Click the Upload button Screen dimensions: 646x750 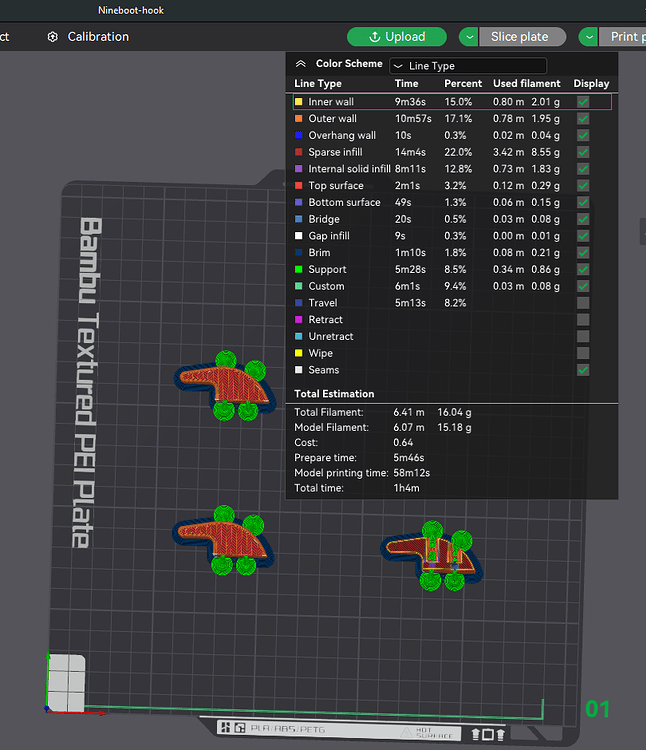397,37
